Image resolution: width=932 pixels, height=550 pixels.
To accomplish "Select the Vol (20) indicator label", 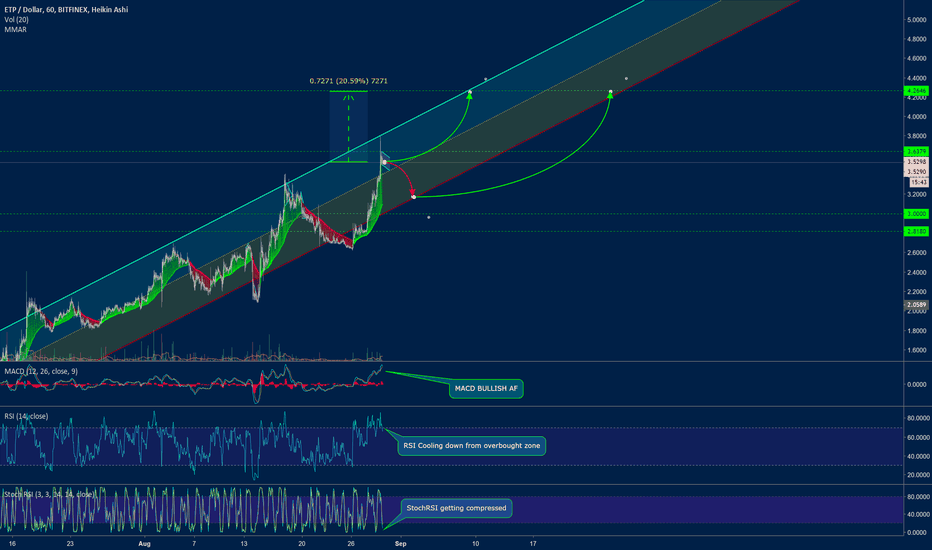I will 17,20.
